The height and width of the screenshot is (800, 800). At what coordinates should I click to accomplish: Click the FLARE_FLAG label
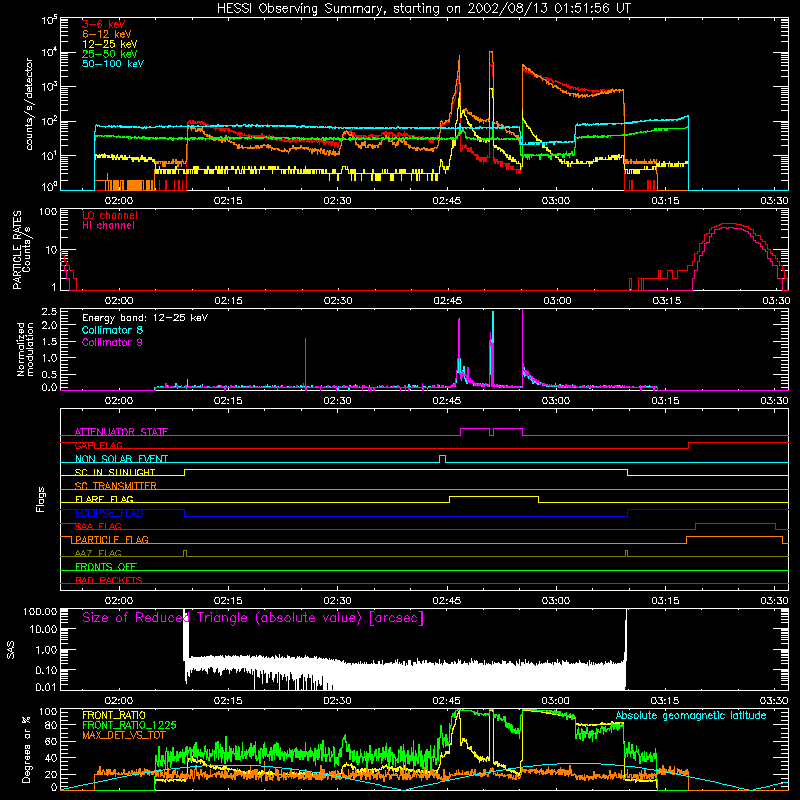click(104, 499)
